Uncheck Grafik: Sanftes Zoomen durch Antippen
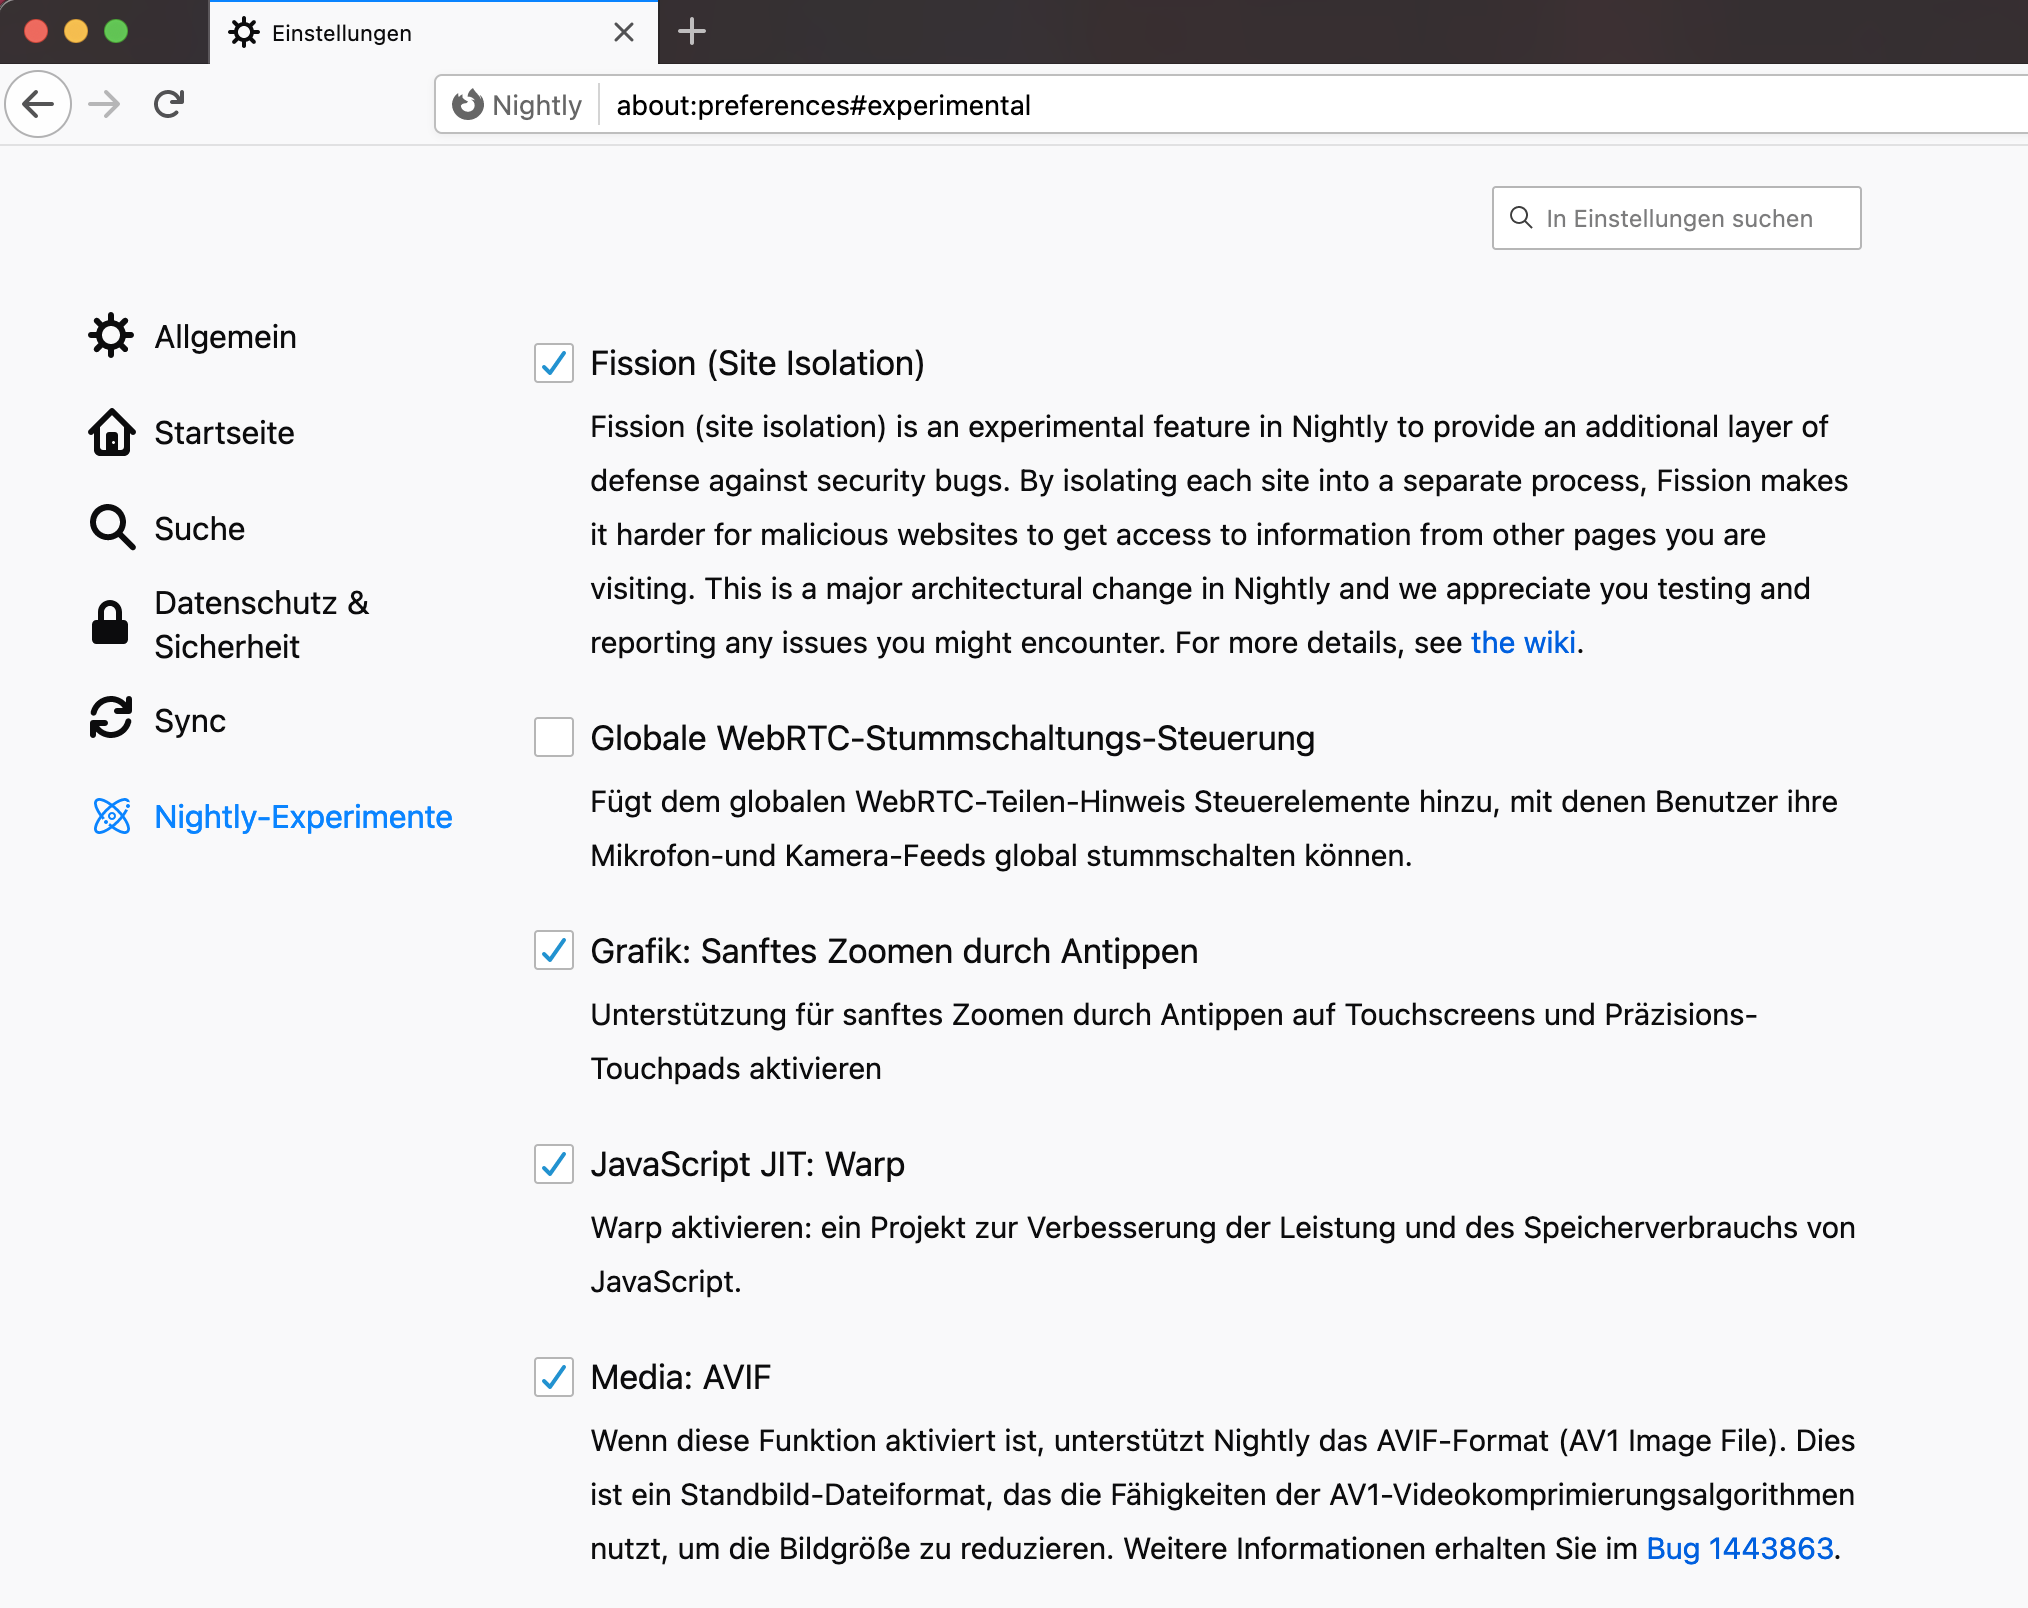2028x1608 pixels. click(554, 951)
